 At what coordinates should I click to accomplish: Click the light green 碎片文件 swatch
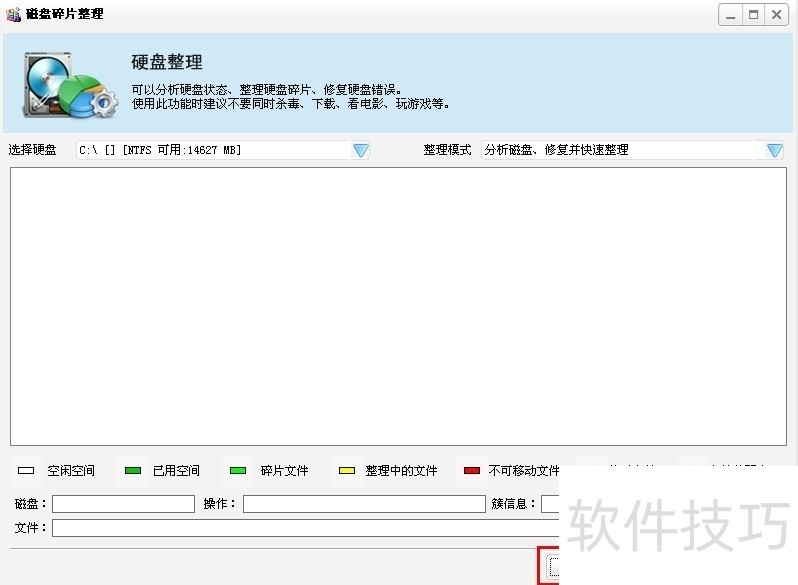pos(238,470)
